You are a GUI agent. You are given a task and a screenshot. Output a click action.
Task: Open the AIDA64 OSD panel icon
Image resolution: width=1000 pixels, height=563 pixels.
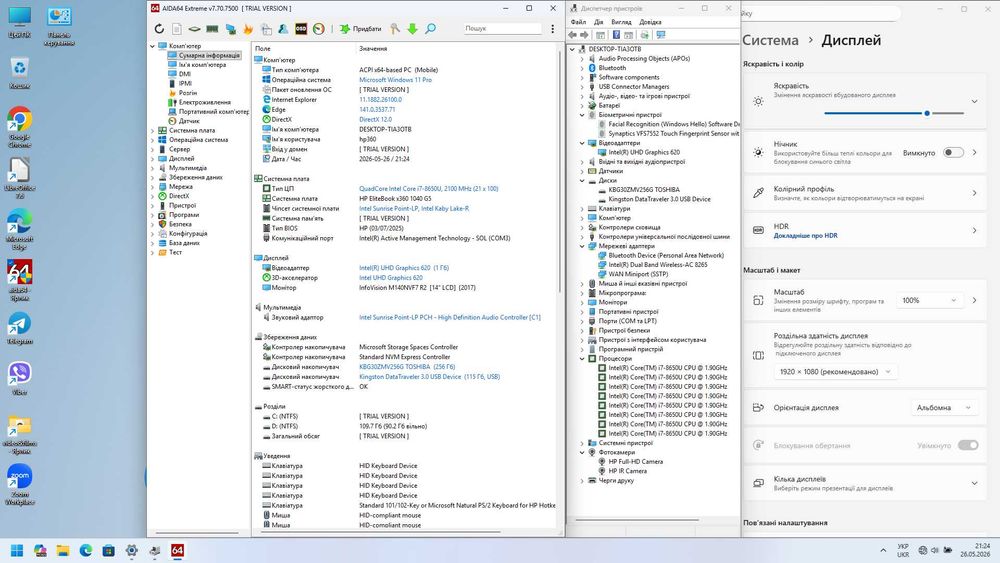pos(301,29)
